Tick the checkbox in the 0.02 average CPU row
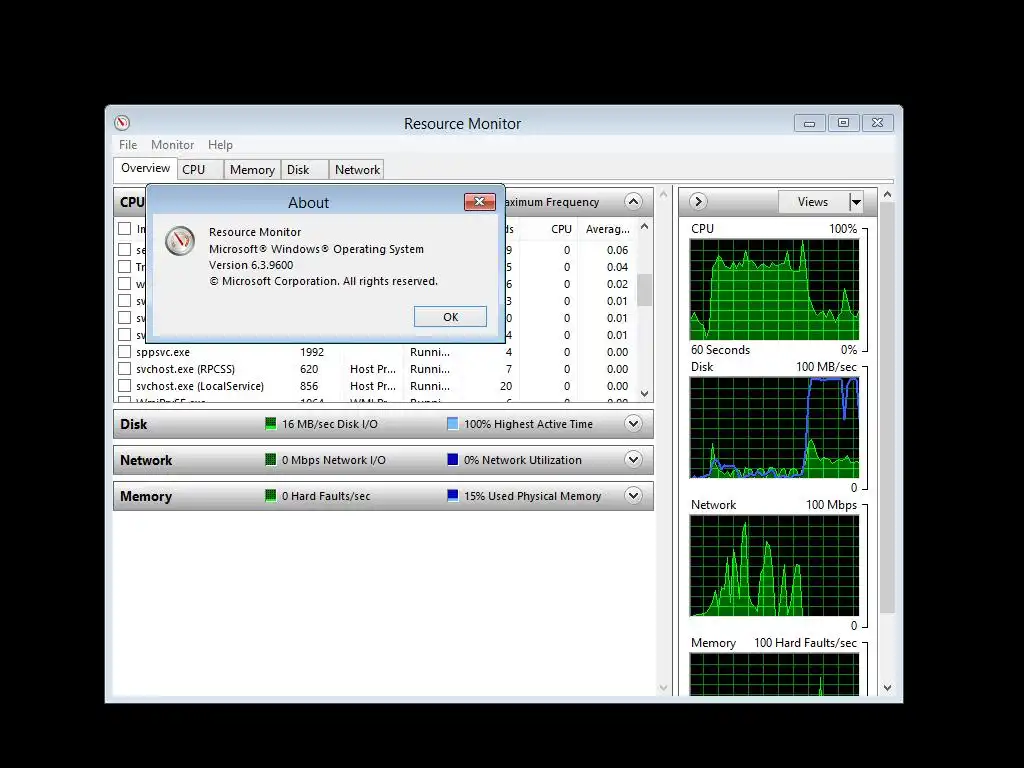Screen dimensions: 1024x768 (x=125, y=283)
